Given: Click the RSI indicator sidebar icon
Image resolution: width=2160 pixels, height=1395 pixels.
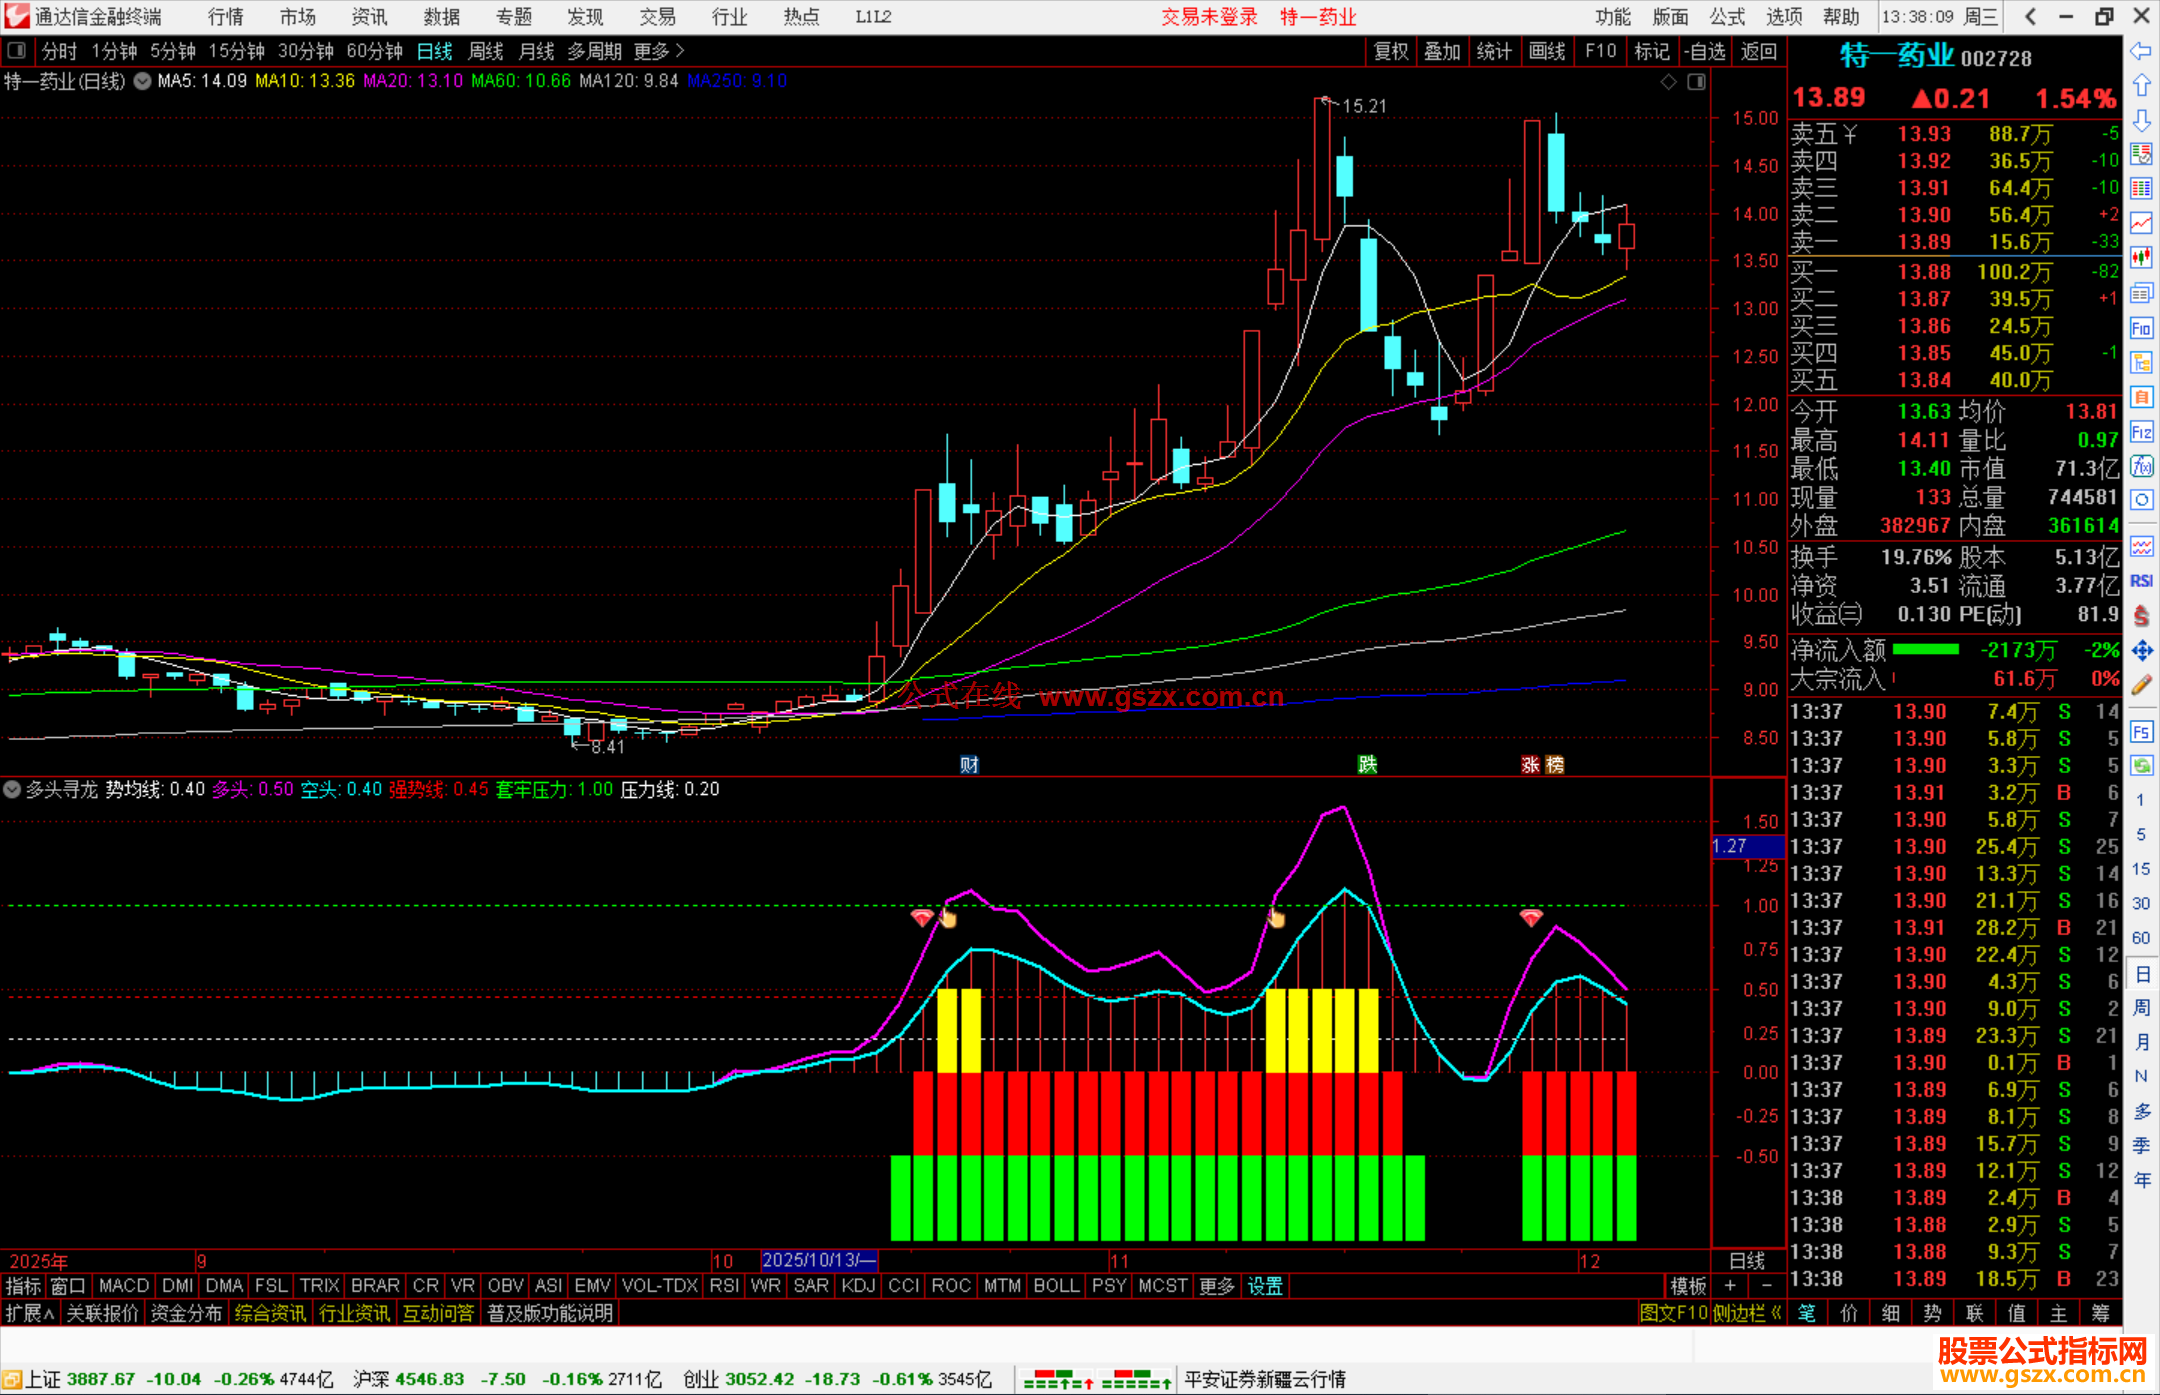Looking at the screenshot, I should point(2141,581).
